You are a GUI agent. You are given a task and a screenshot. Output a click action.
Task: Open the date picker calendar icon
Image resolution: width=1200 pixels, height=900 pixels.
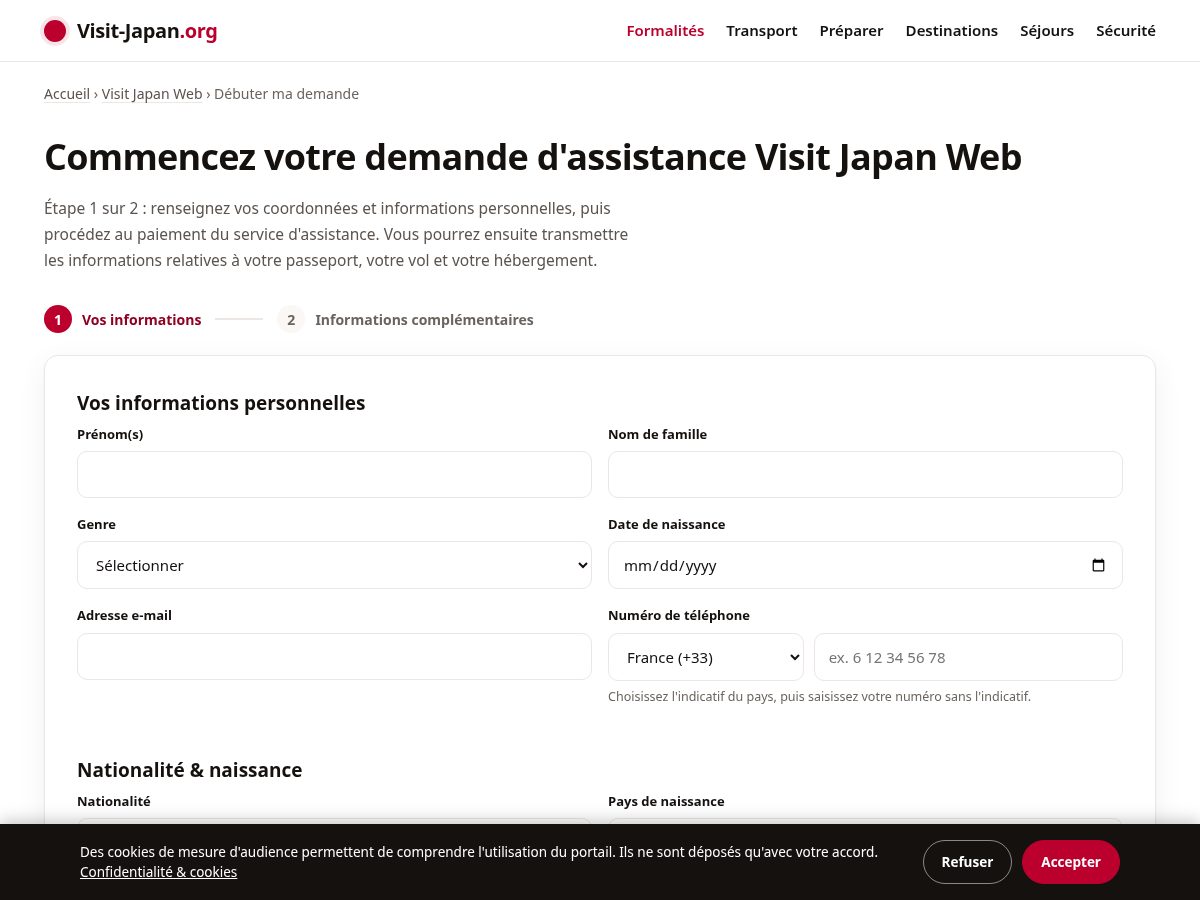(x=1098, y=565)
